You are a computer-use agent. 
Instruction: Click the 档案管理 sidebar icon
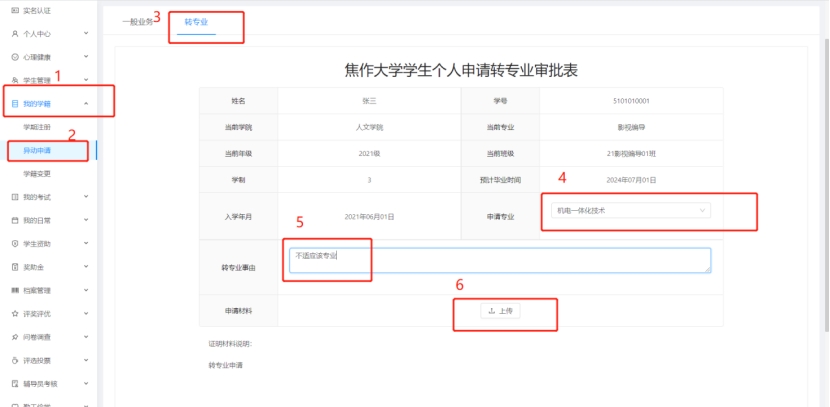point(14,290)
